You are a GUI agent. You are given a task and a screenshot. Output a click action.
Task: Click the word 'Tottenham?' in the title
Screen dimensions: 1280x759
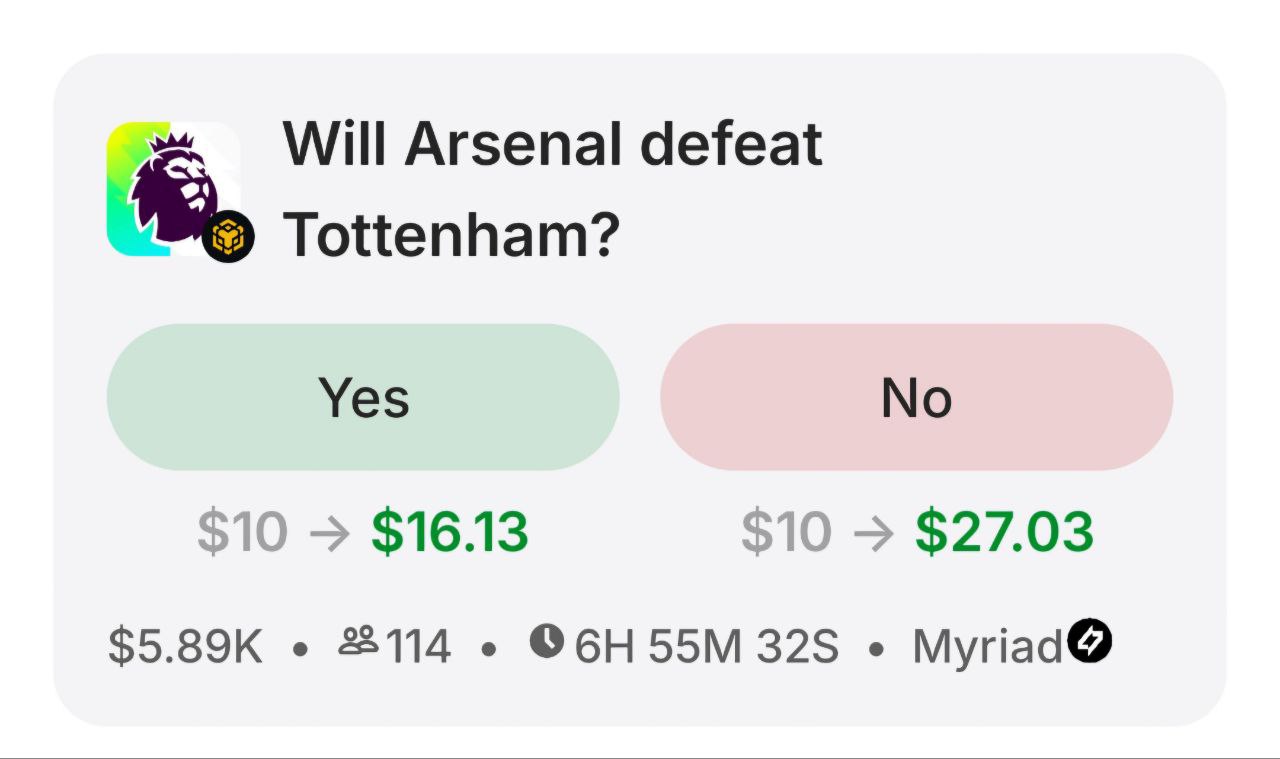tap(451, 234)
